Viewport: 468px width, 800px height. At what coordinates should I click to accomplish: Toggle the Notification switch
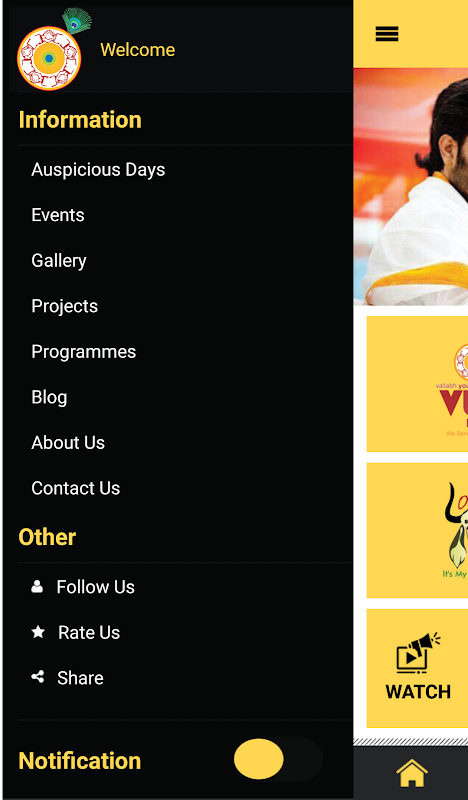[278, 759]
